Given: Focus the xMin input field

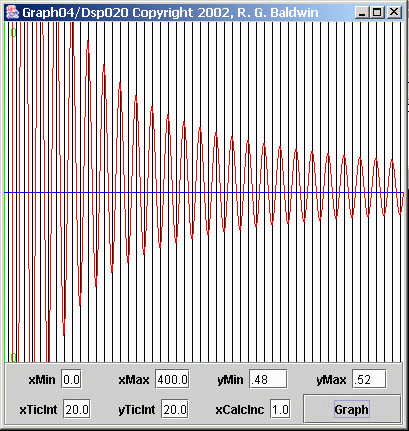Looking at the screenshot, I should [71, 379].
